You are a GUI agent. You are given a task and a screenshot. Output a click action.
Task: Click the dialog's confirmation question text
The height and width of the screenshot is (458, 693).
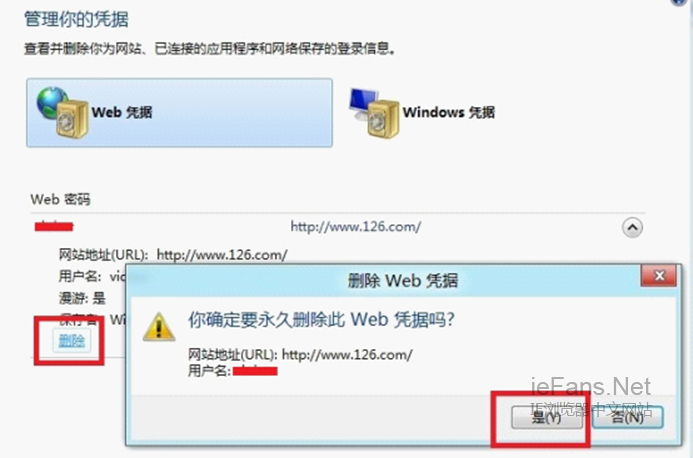point(321,319)
